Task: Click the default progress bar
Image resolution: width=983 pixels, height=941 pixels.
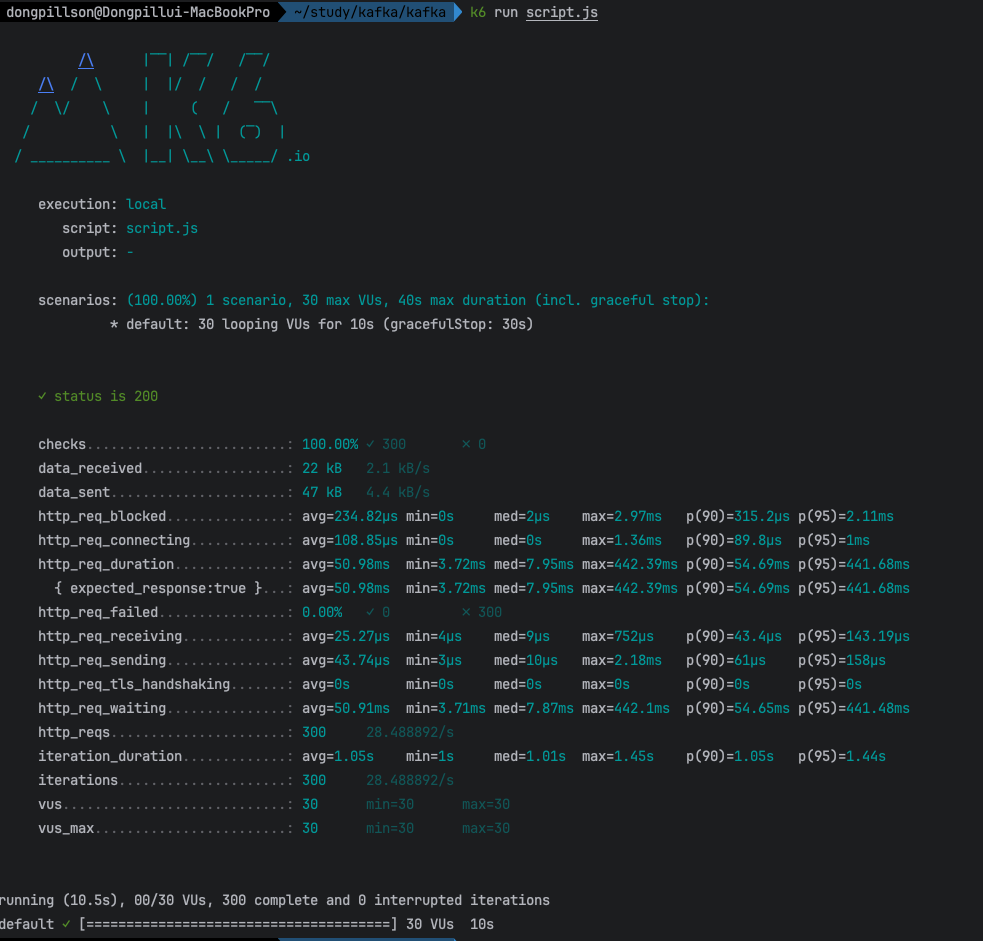Action: click(238, 924)
